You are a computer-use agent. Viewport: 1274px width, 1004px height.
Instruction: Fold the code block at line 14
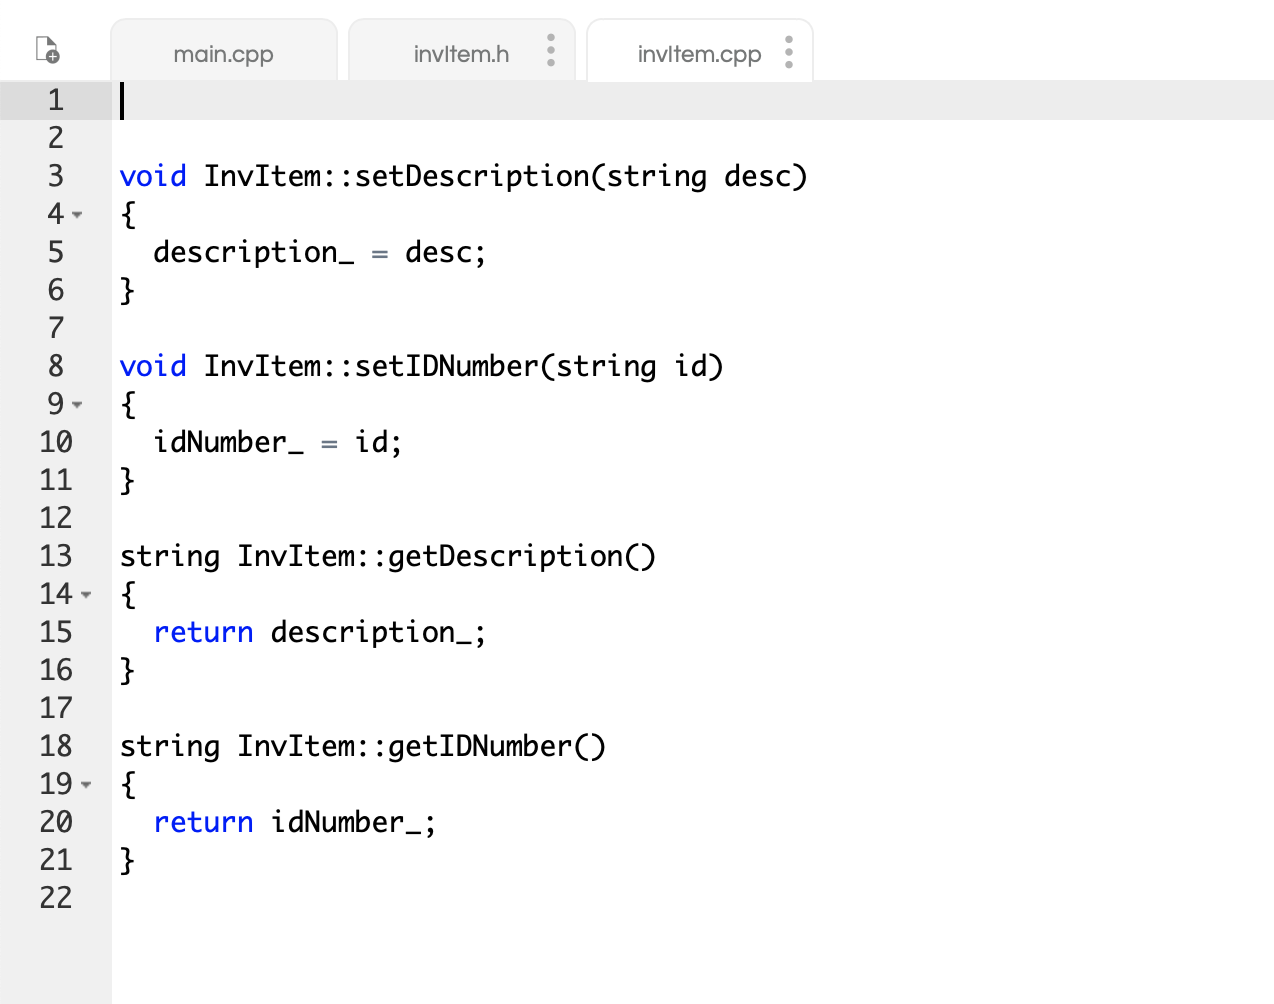pos(86,594)
